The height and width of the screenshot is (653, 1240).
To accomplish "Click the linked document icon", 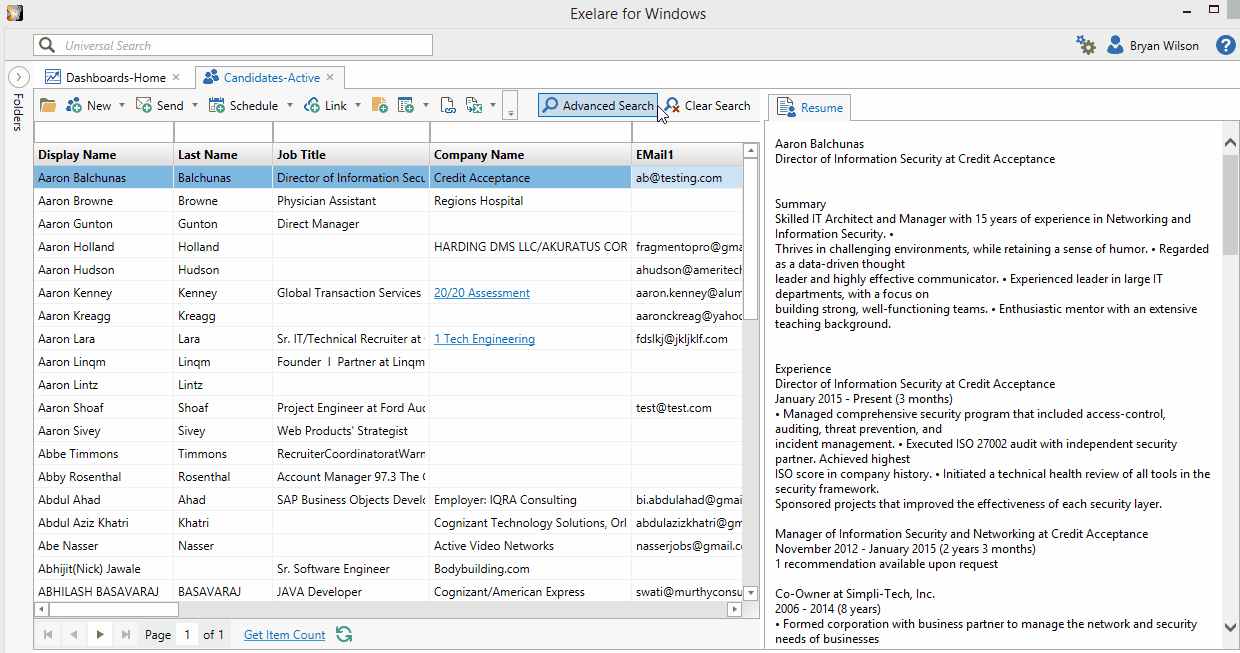I will click(x=449, y=105).
